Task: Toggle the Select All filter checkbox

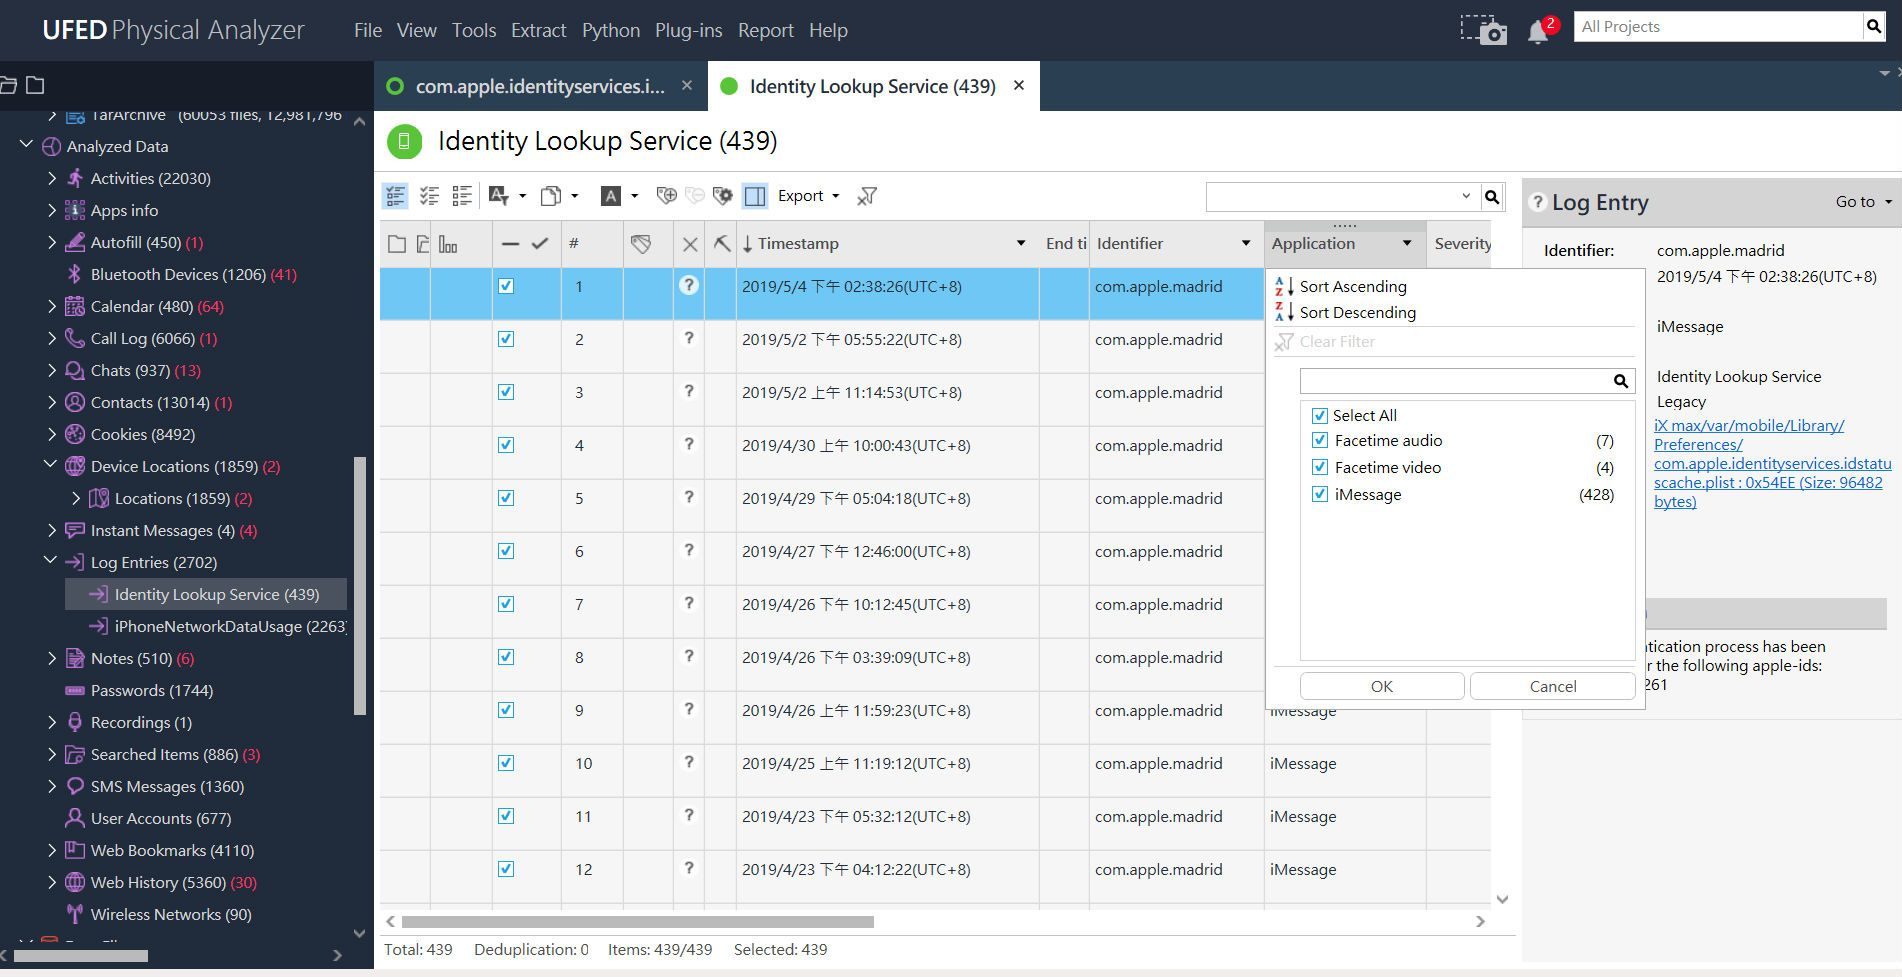Action: [x=1320, y=415]
